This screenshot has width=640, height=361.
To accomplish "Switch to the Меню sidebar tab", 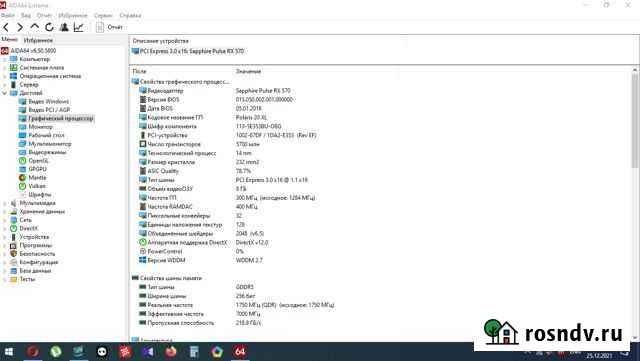I will coord(9,40).
